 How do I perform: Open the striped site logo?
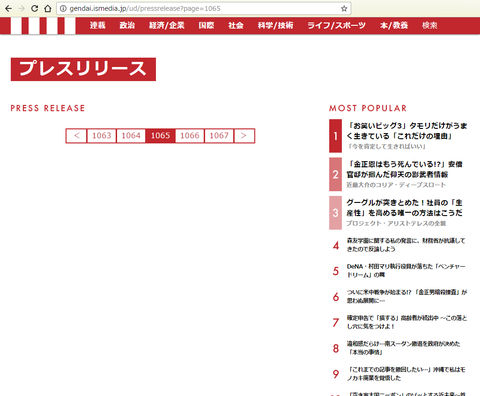pyautogui.click(x=43, y=26)
